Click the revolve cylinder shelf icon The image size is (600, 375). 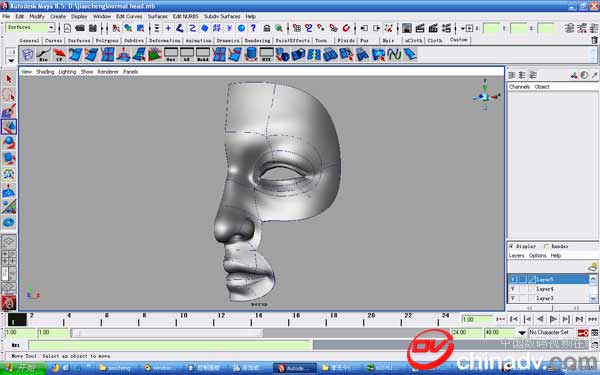251,54
